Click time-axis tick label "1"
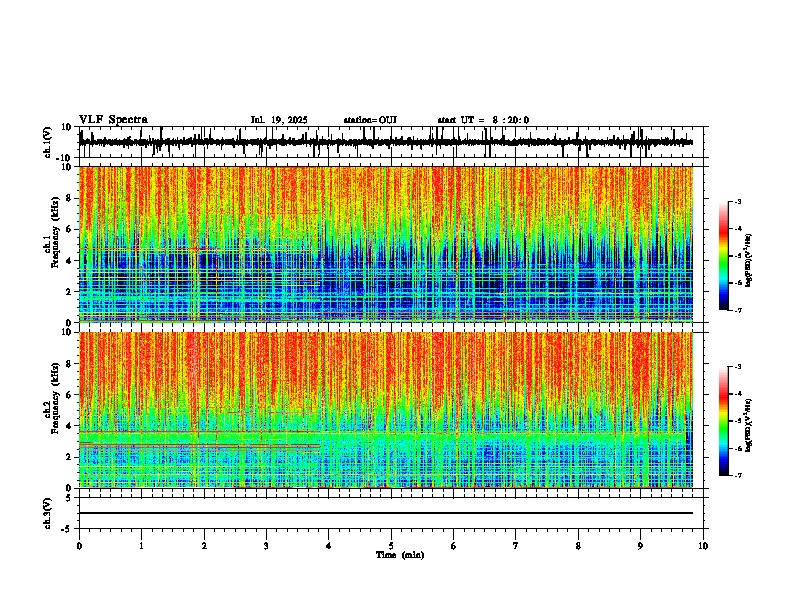Viewport: 792px width, 612px height. click(141, 546)
